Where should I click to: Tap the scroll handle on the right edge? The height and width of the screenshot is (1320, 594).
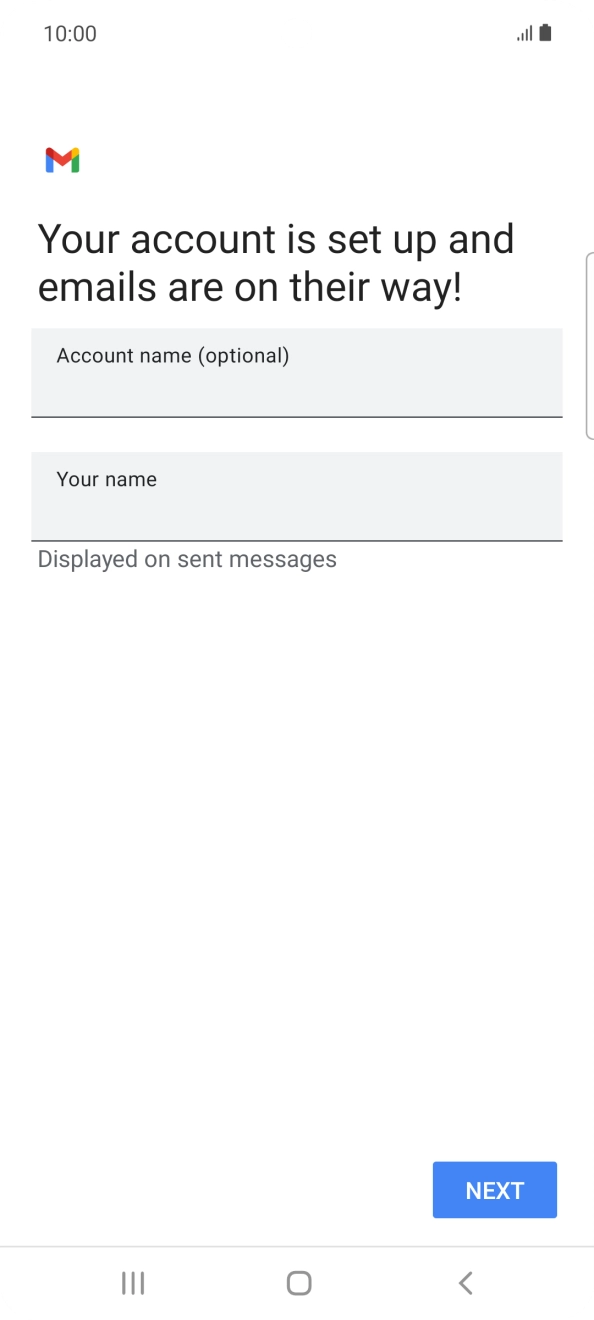click(x=591, y=345)
